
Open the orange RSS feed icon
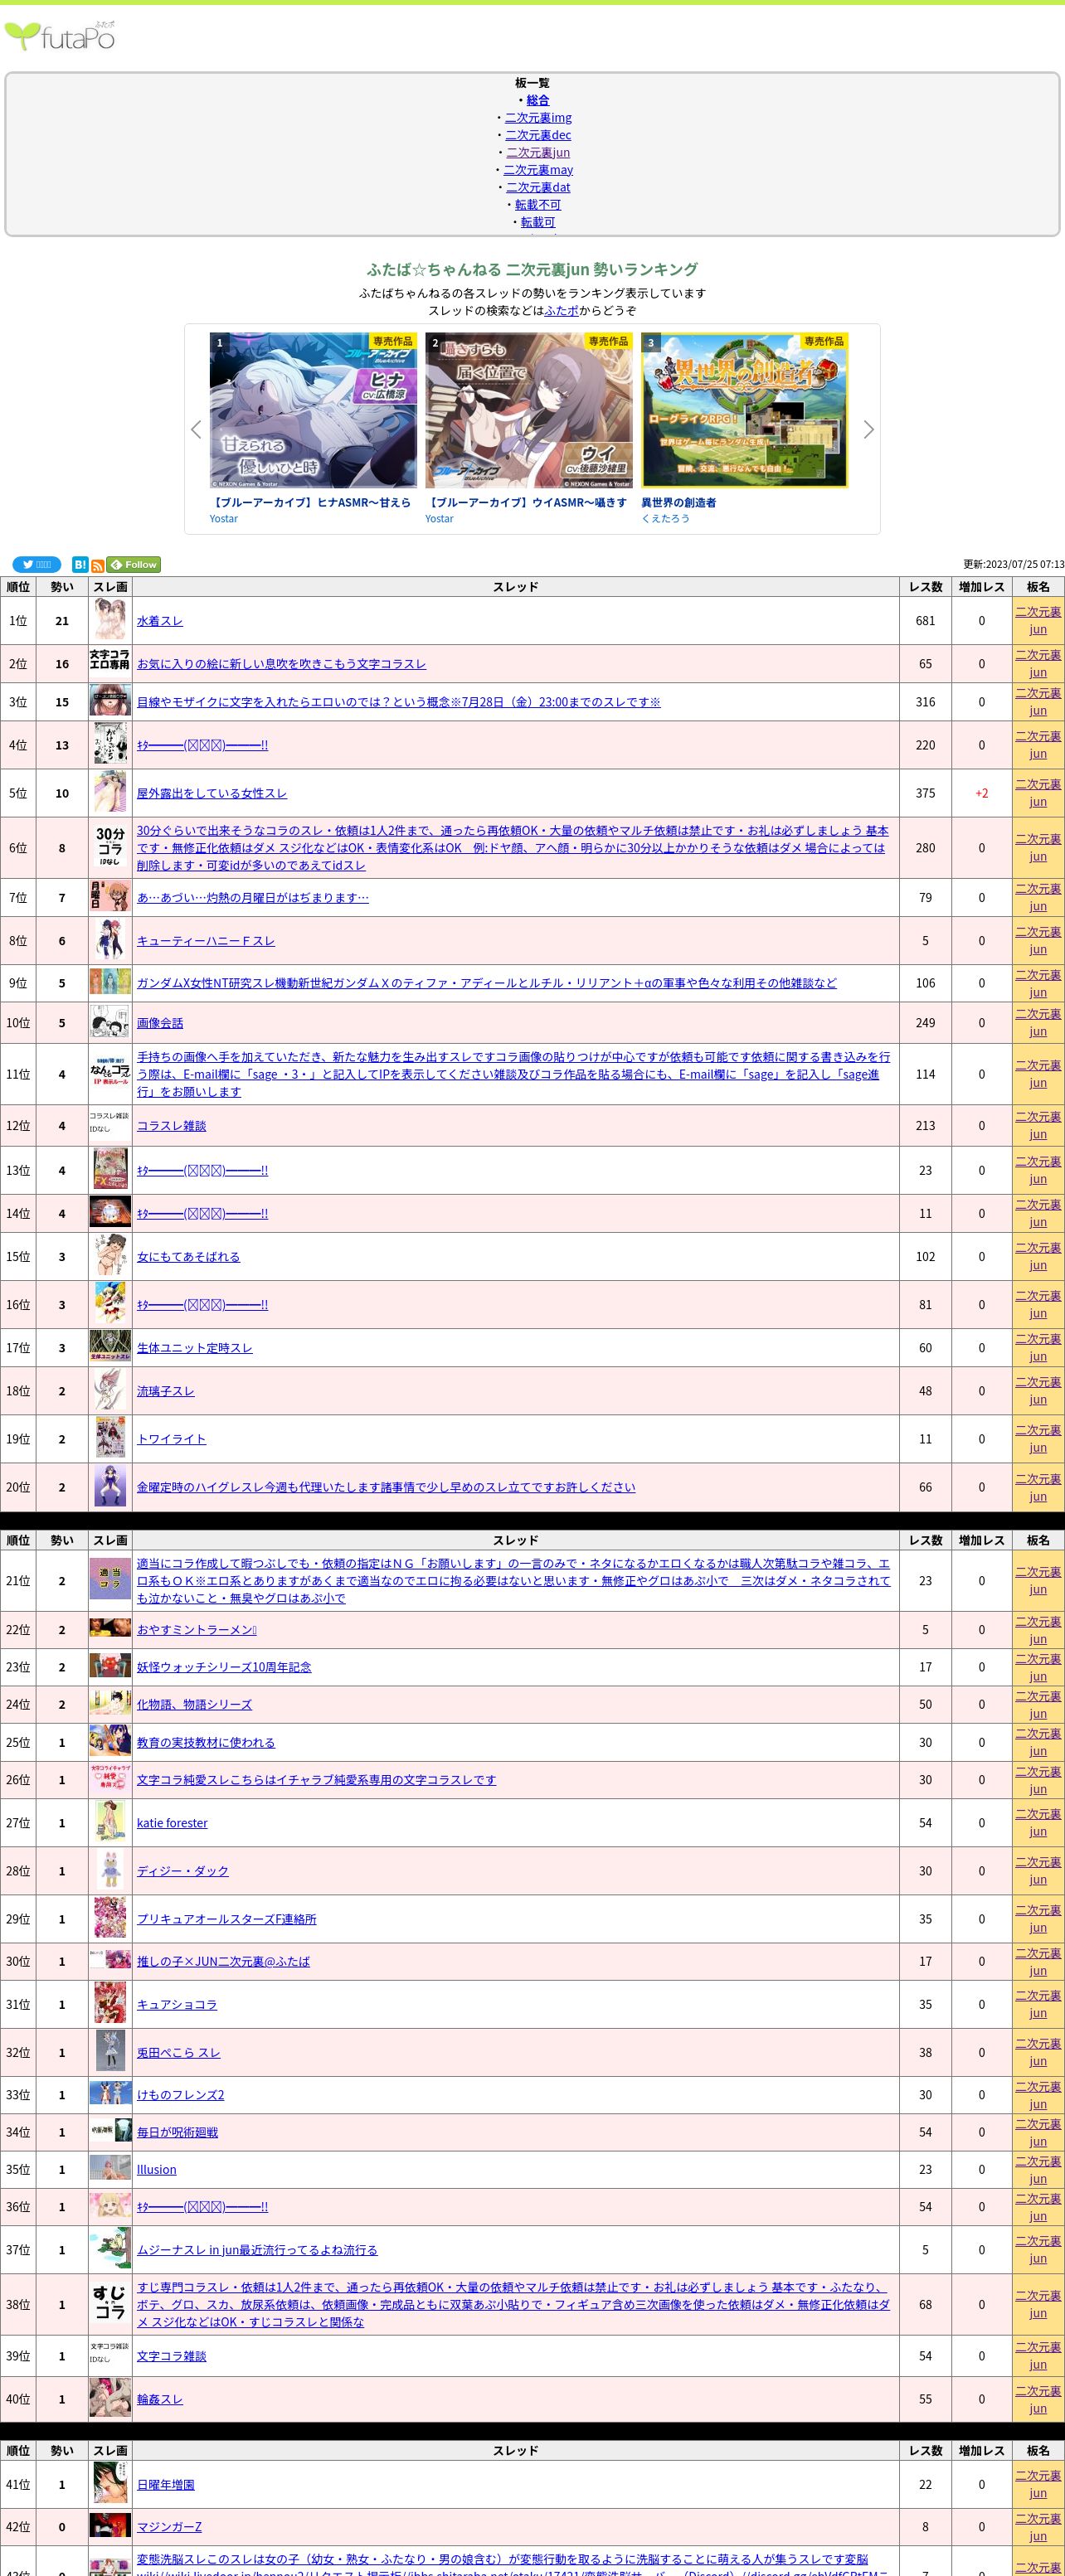tap(98, 566)
